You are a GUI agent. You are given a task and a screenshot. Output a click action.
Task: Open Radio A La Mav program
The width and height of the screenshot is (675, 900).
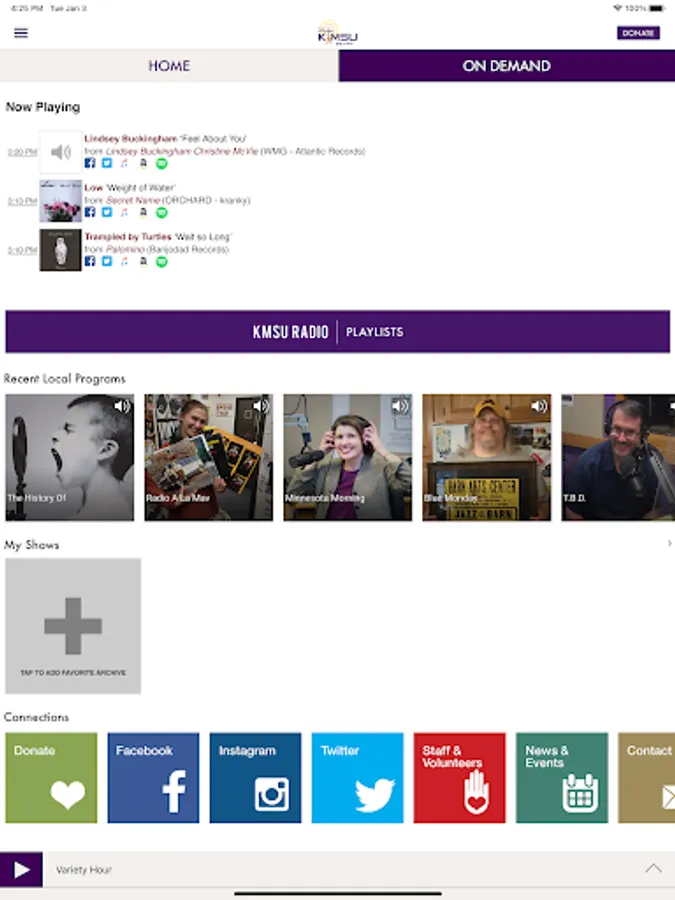coord(208,457)
